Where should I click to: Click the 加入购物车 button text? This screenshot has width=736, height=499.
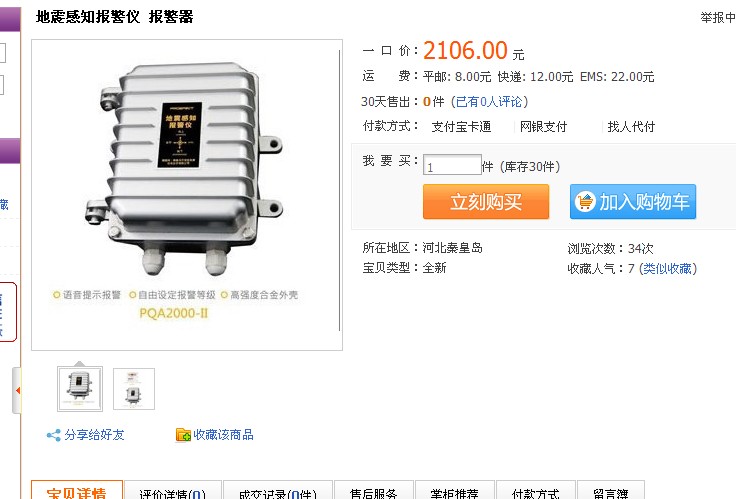point(644,202)
